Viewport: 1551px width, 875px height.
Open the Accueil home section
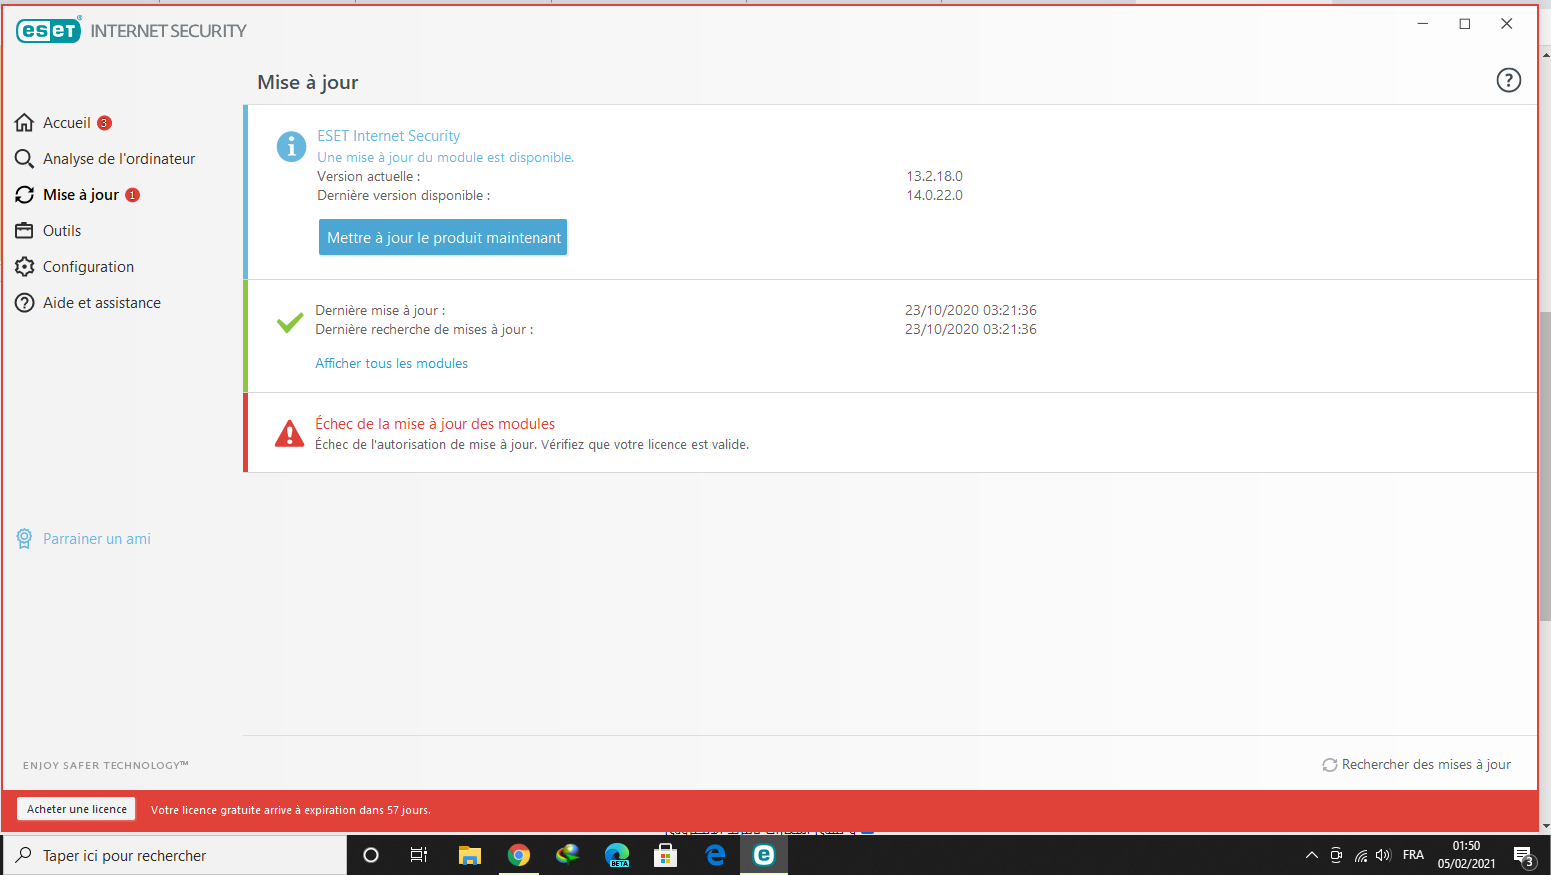(66, 123)
